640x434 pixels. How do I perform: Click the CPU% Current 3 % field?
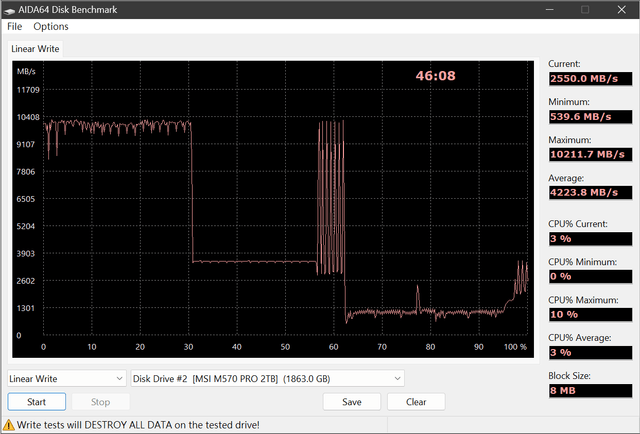pyautogui.click(x=590, y=238)
